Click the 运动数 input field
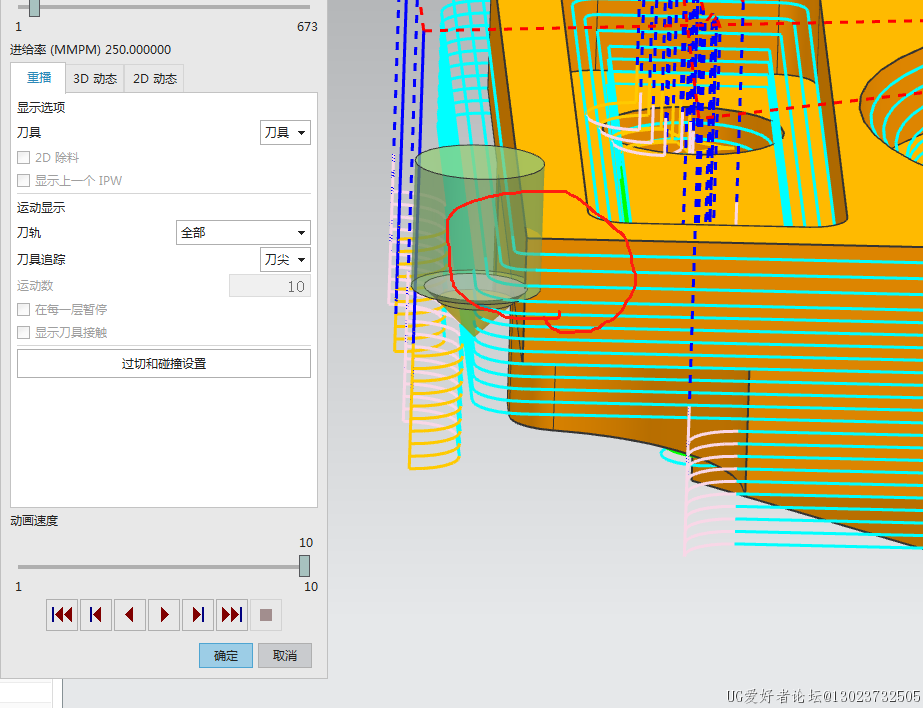Viewport: 923px width, 708px height. pos(270,287)
